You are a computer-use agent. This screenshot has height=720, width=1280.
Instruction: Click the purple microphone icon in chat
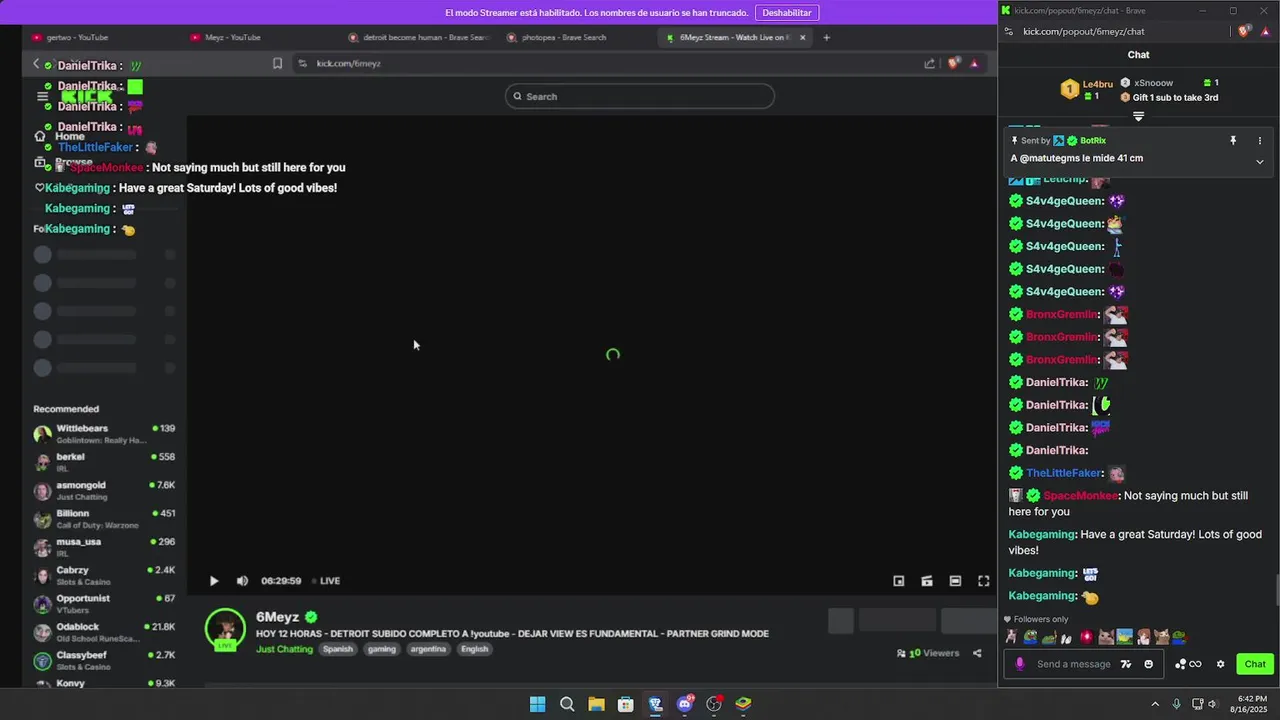1020,664
